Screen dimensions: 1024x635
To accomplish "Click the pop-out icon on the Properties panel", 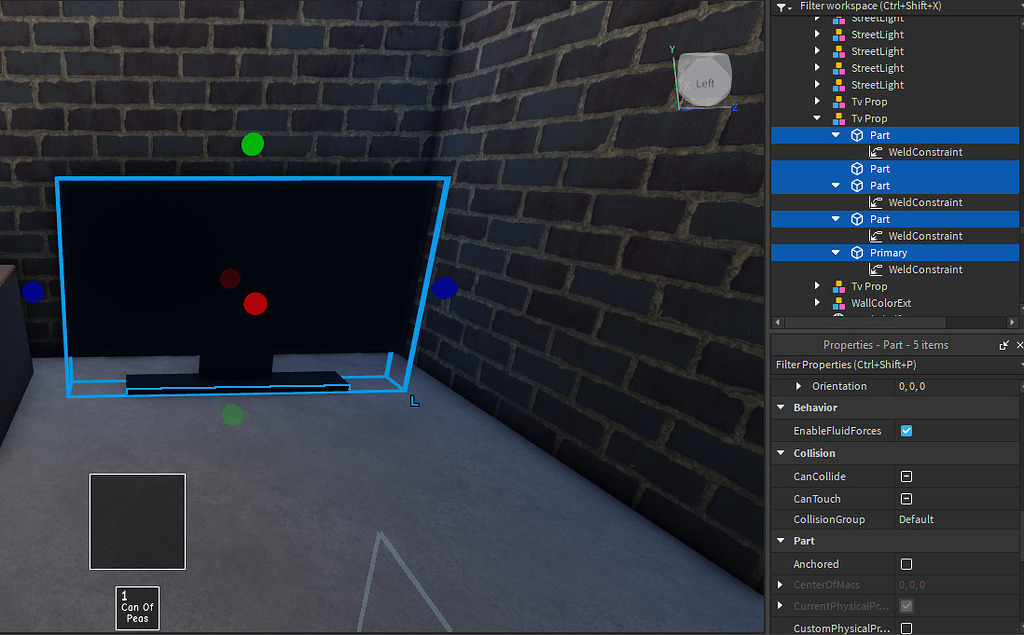I will (1002, 345).
